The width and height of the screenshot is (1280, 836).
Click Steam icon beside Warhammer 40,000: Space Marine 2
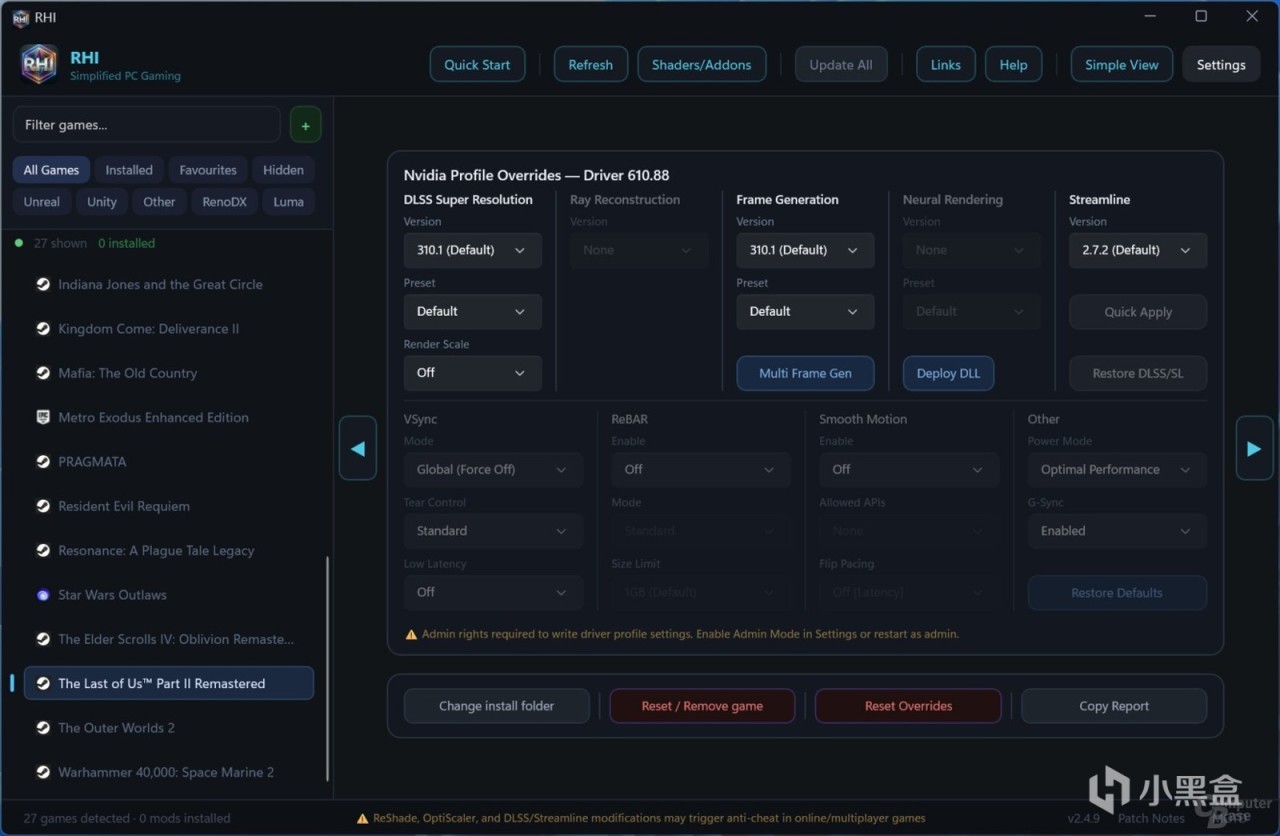click(43, 772)
